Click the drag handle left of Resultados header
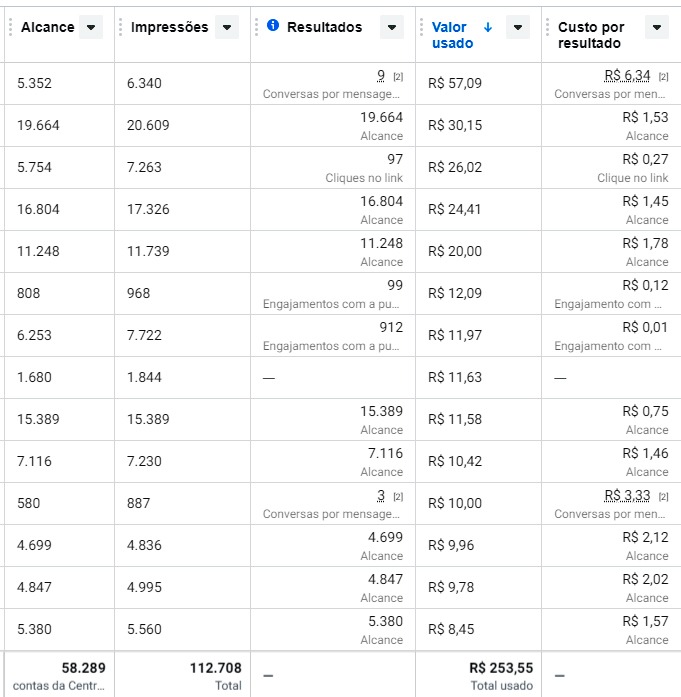681x697 pixels. [256, 27]
